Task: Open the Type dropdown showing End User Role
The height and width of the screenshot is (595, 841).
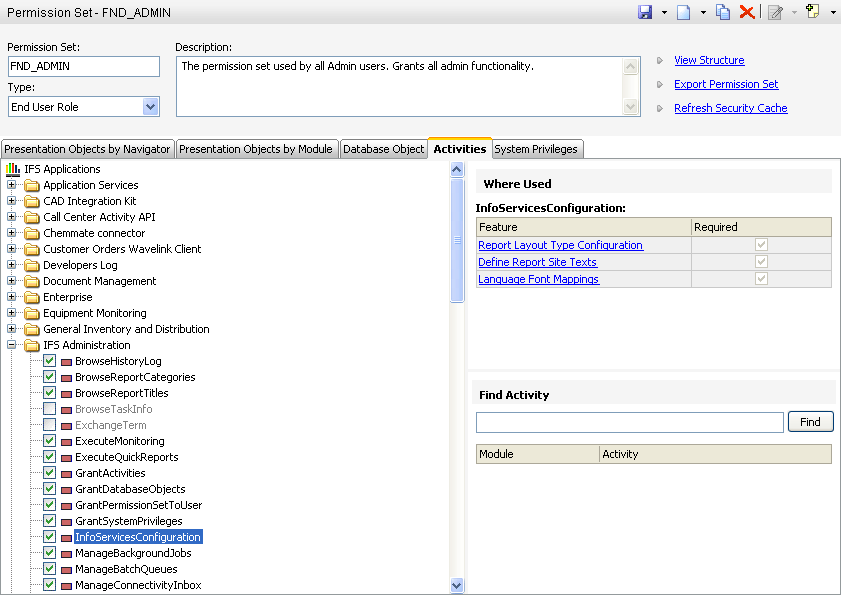Action: [x=151, y=107]
